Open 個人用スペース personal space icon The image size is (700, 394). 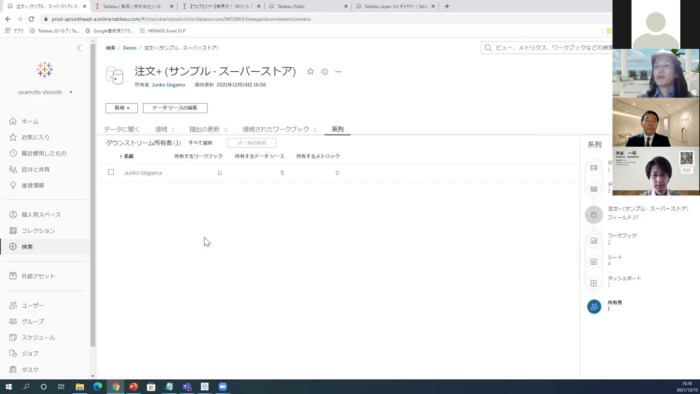point(13,214)
